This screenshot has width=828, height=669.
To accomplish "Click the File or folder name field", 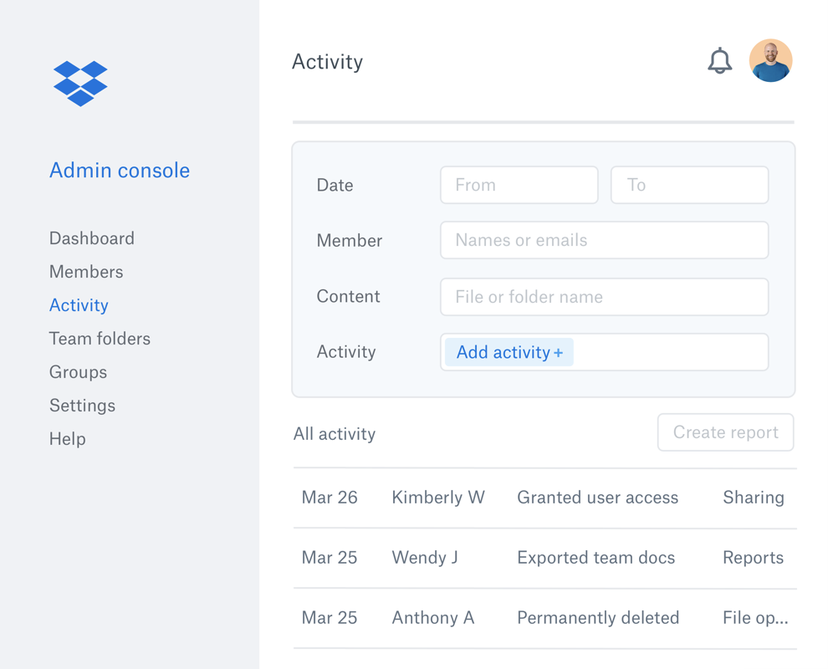I will (604, 297).
